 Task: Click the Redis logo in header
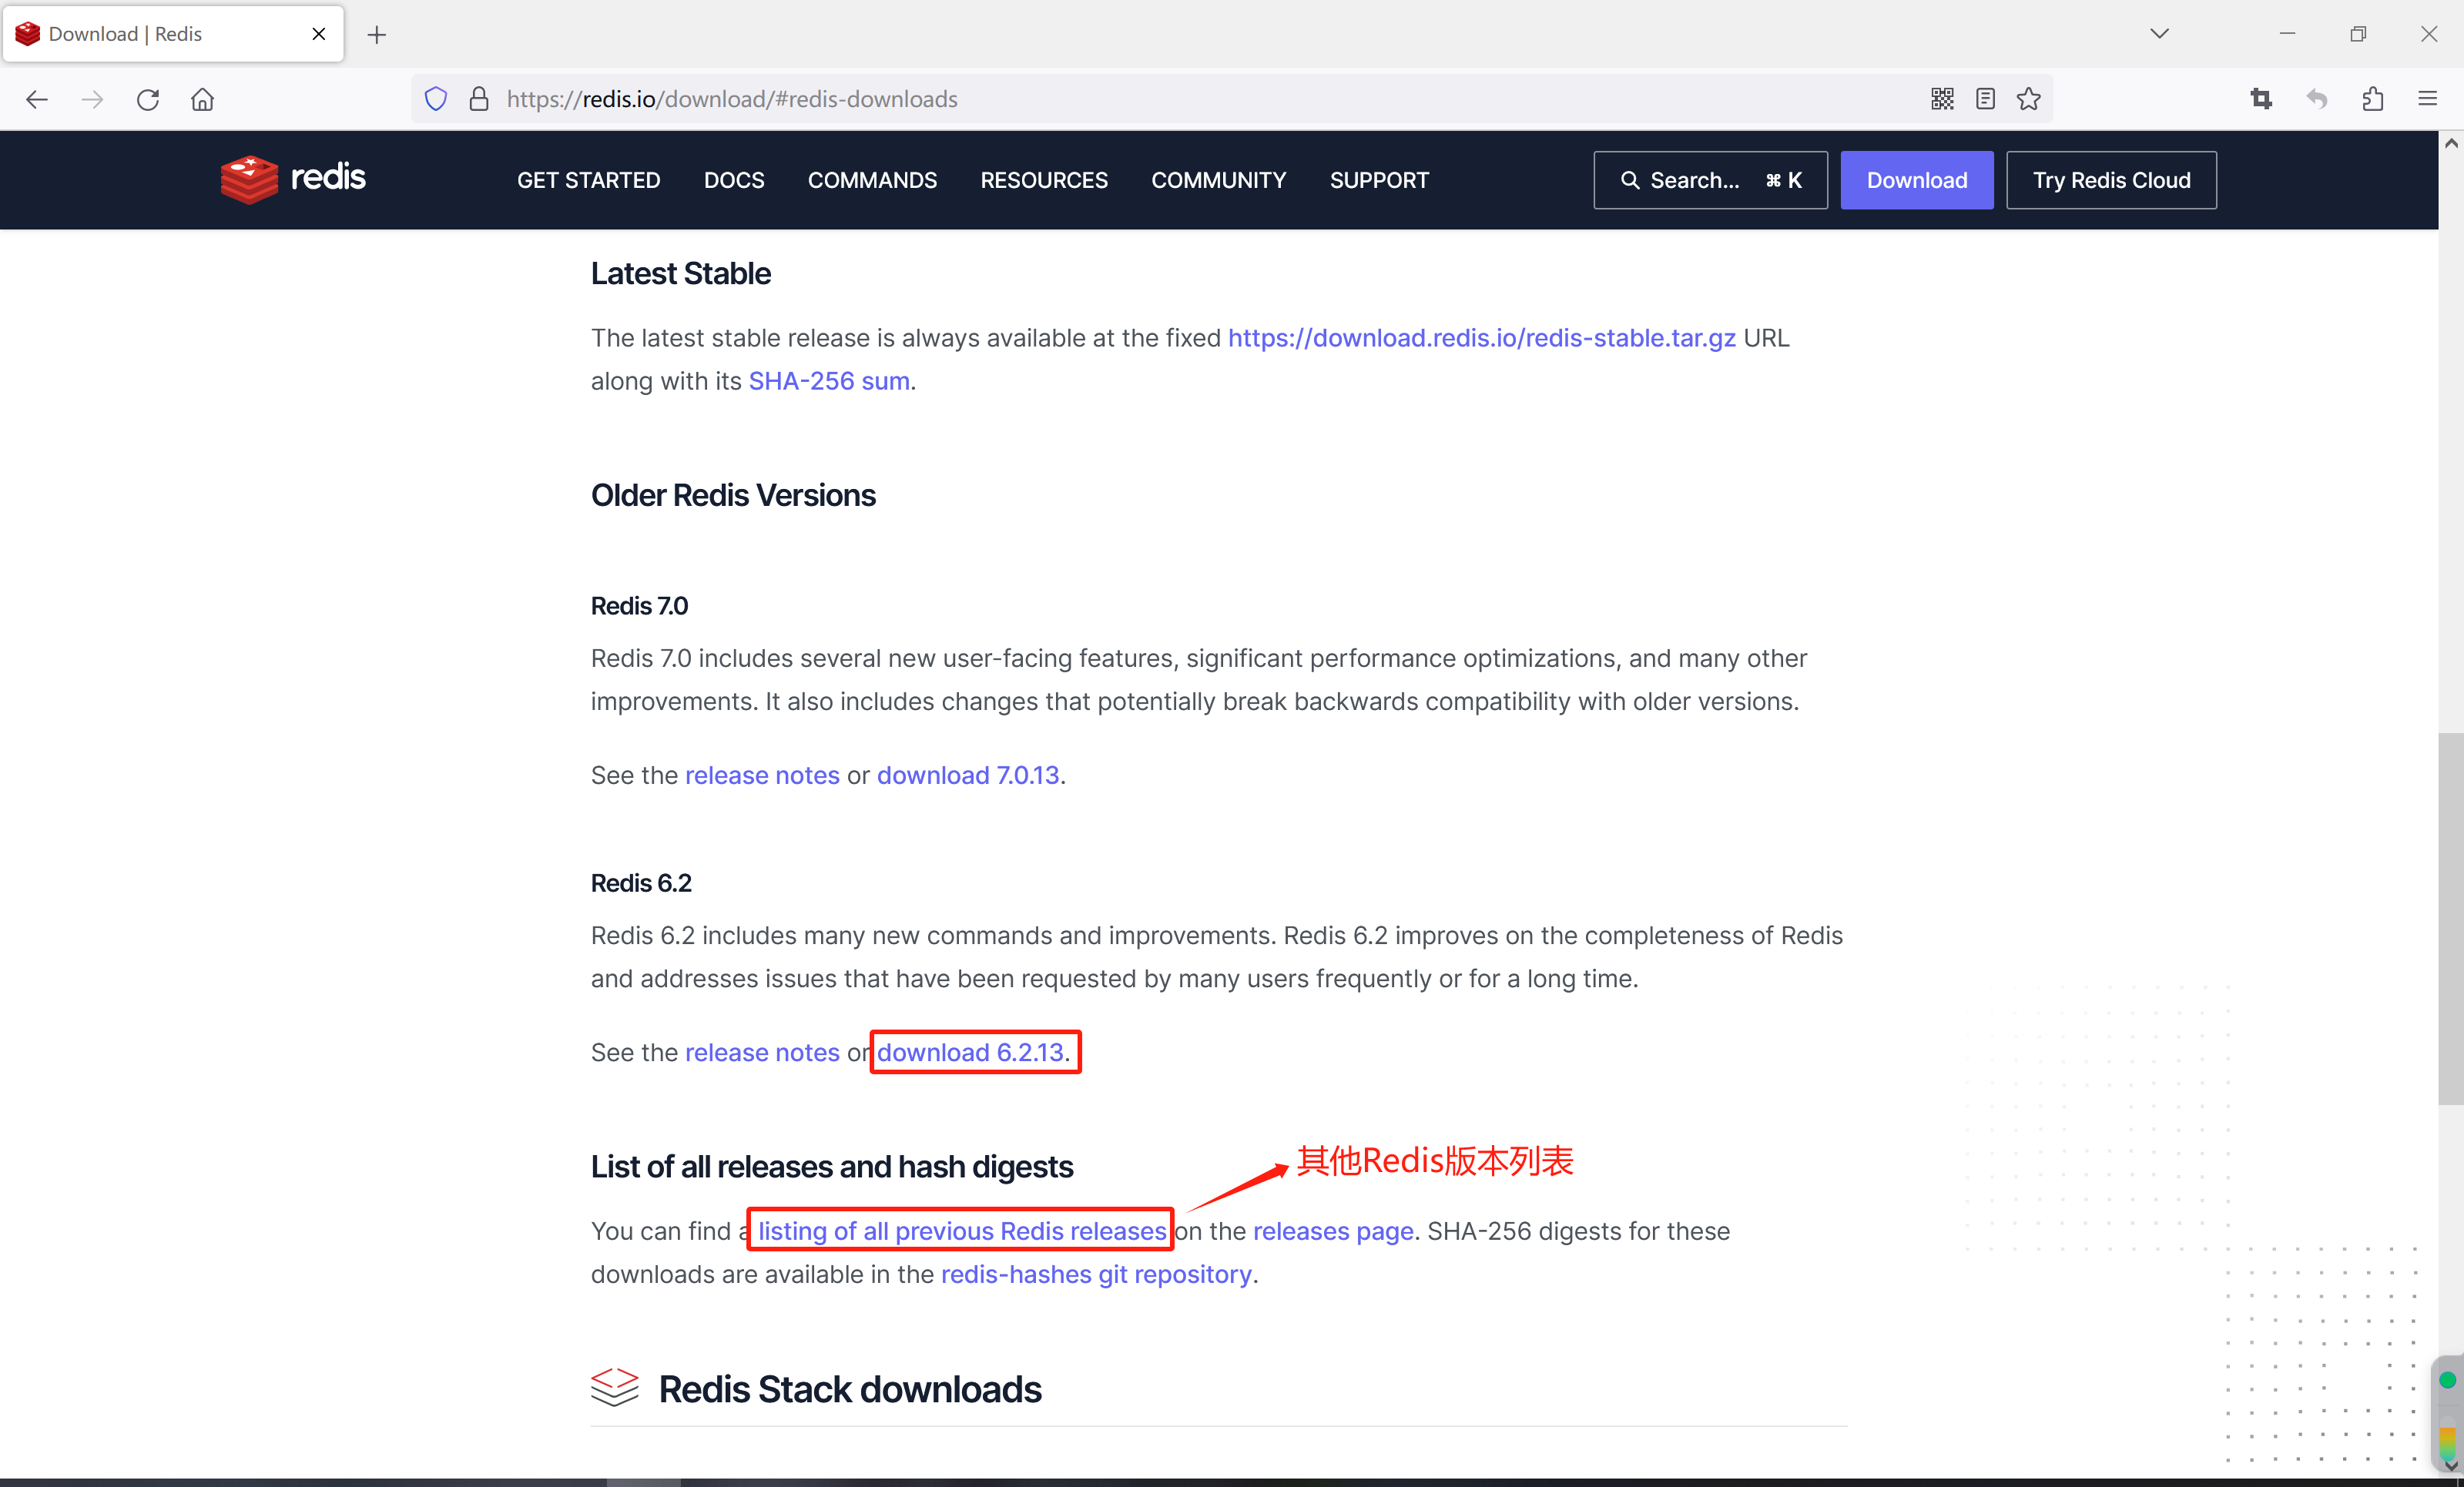pyautogui.click(x=293, y=179)
